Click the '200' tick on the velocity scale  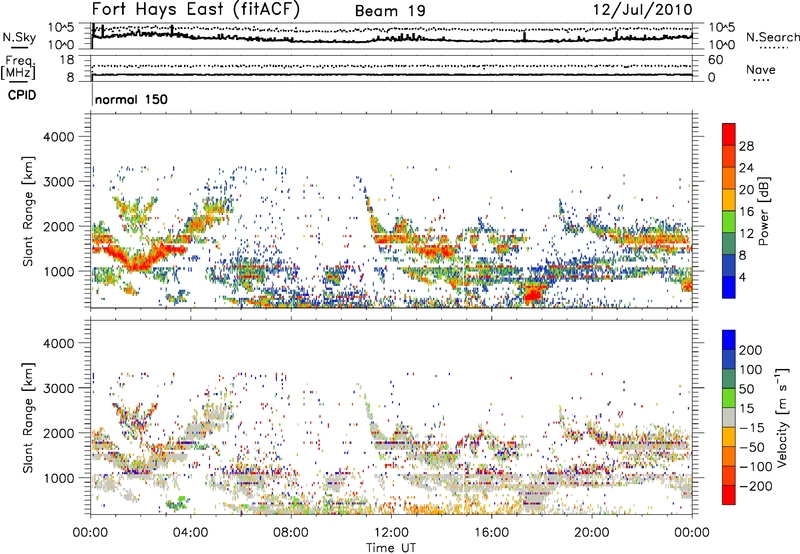tap(751, 350)
